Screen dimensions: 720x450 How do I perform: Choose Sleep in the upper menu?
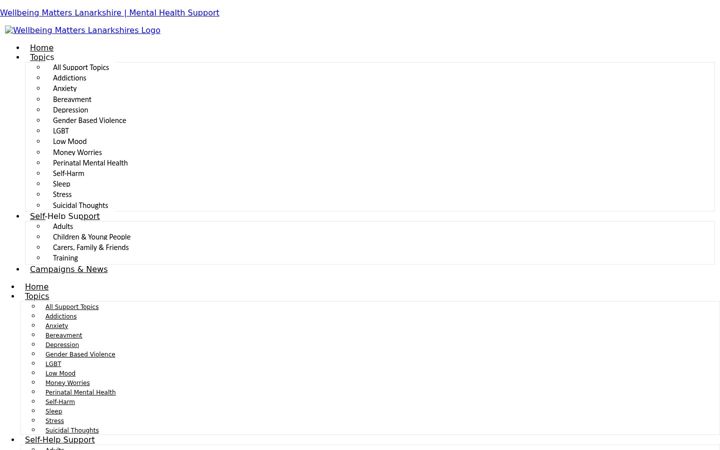coord(62,184)
